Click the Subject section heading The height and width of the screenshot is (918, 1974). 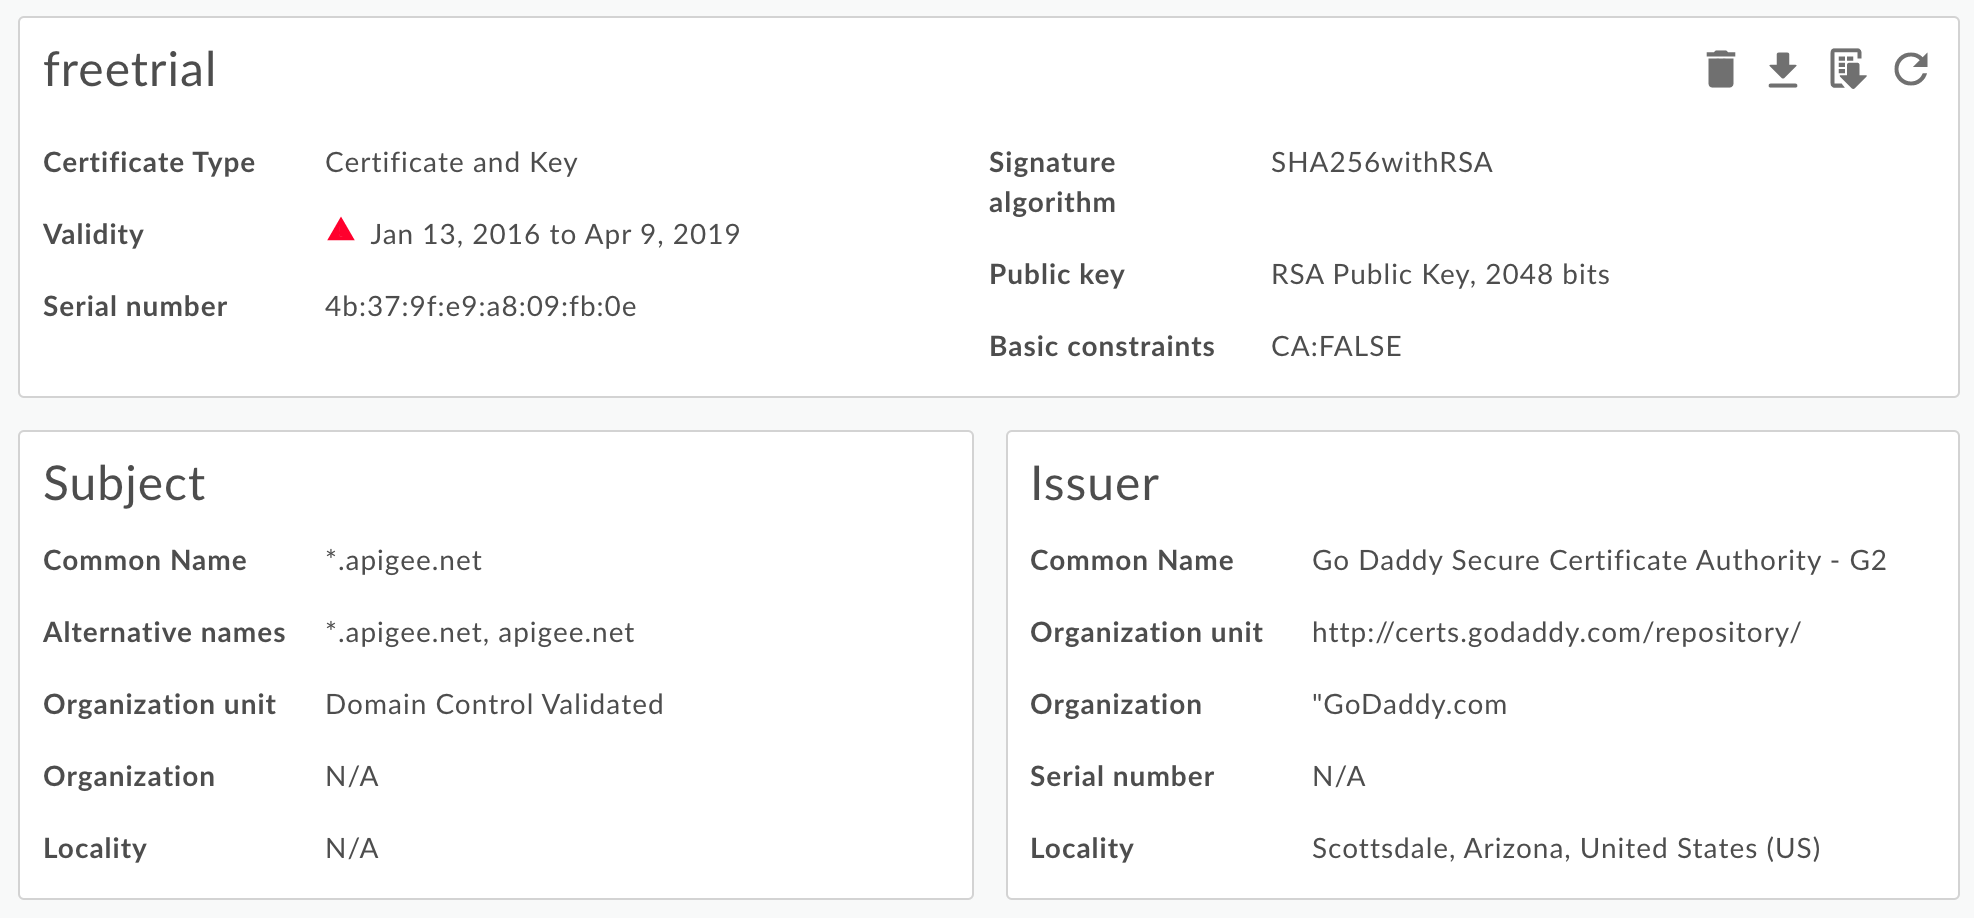tap(124, 484)
